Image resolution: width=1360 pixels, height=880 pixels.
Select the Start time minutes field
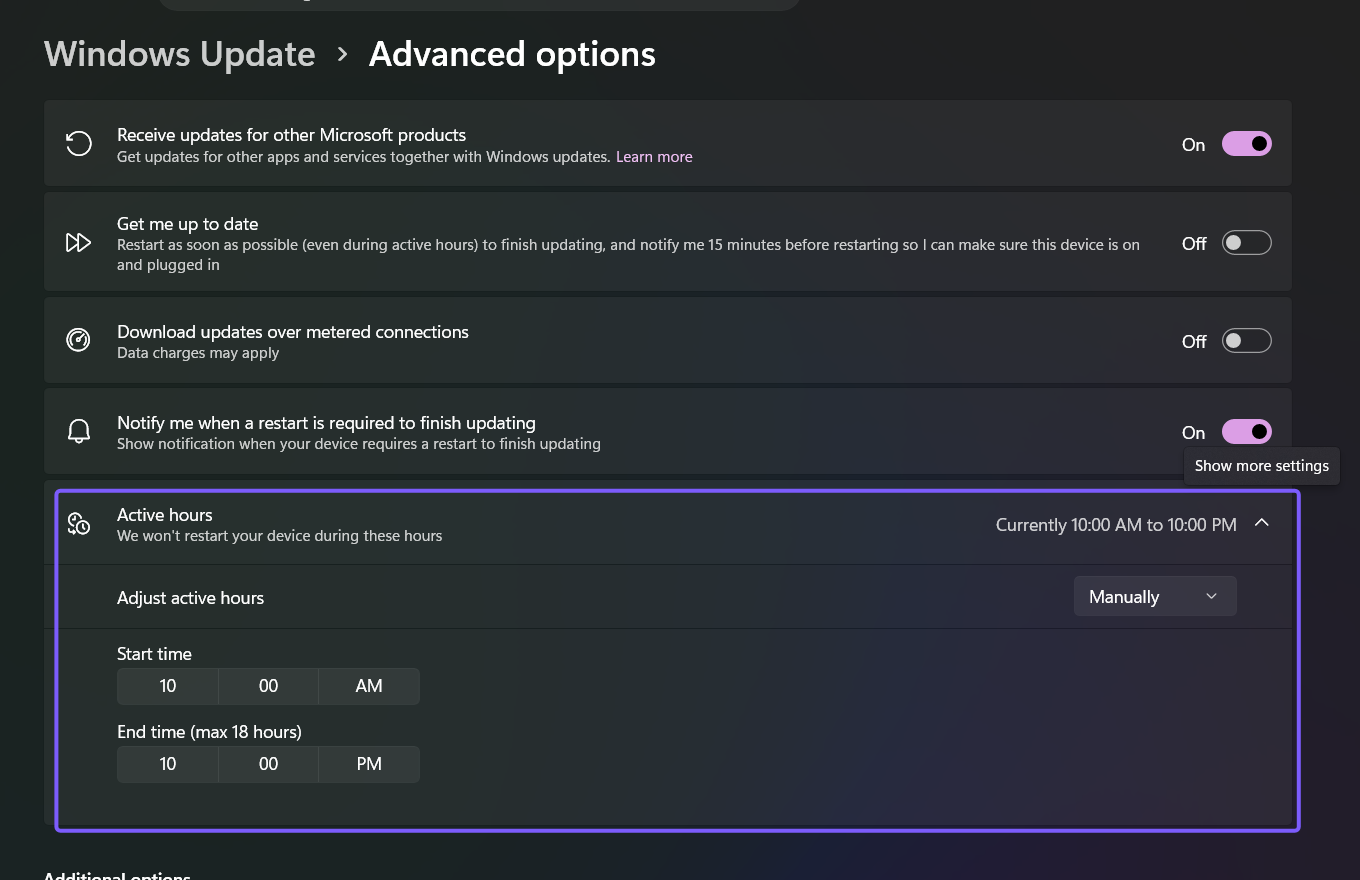click(x=269, y=686)
